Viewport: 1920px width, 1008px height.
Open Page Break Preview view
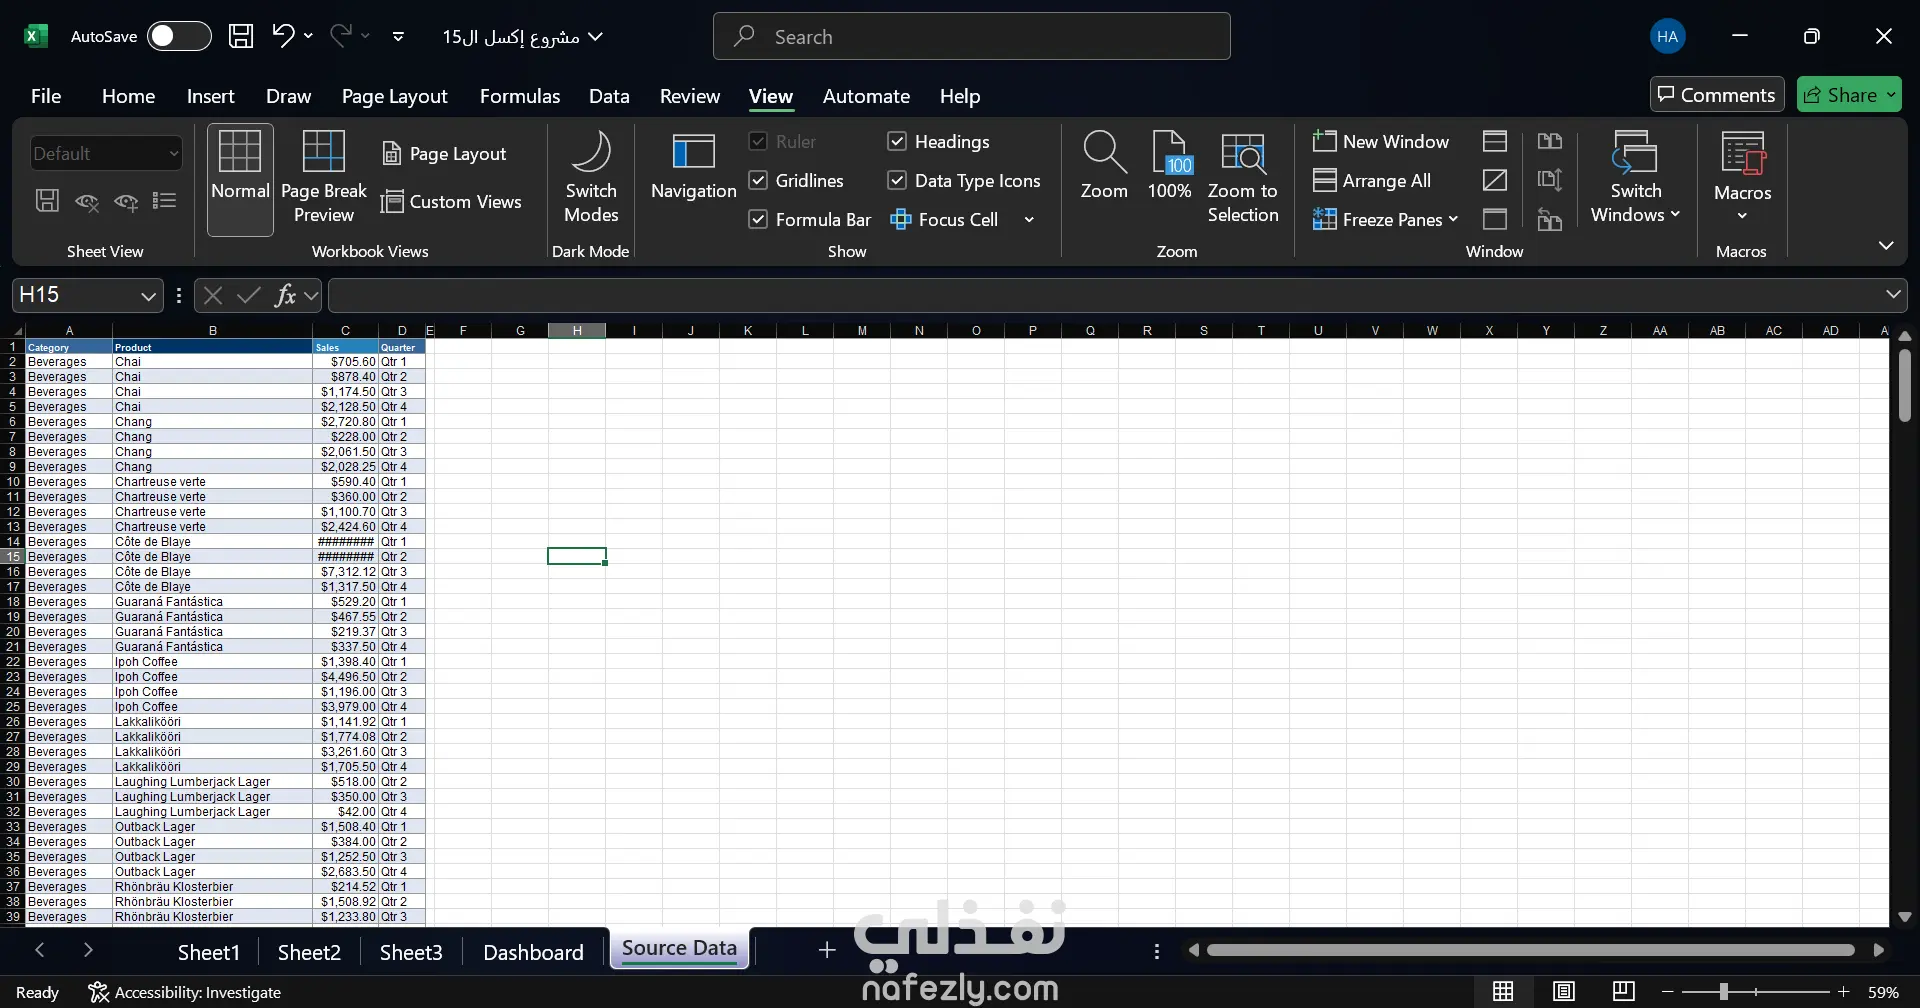324,180
